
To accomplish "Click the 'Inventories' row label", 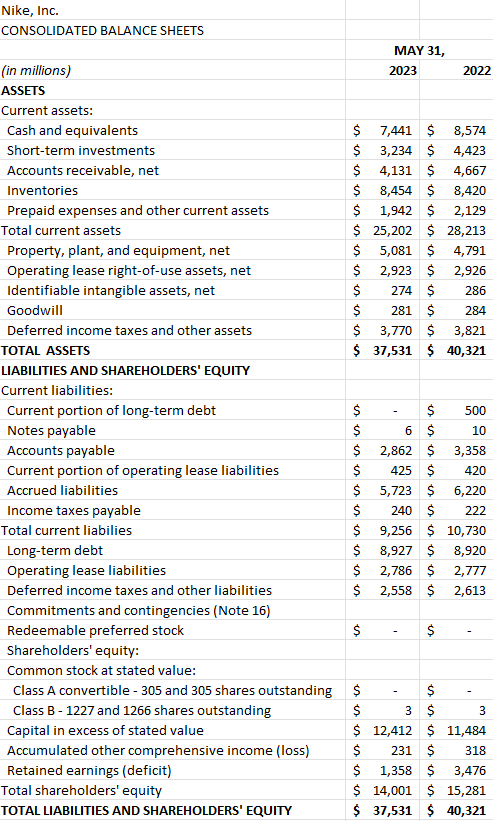I will (42, 191).
